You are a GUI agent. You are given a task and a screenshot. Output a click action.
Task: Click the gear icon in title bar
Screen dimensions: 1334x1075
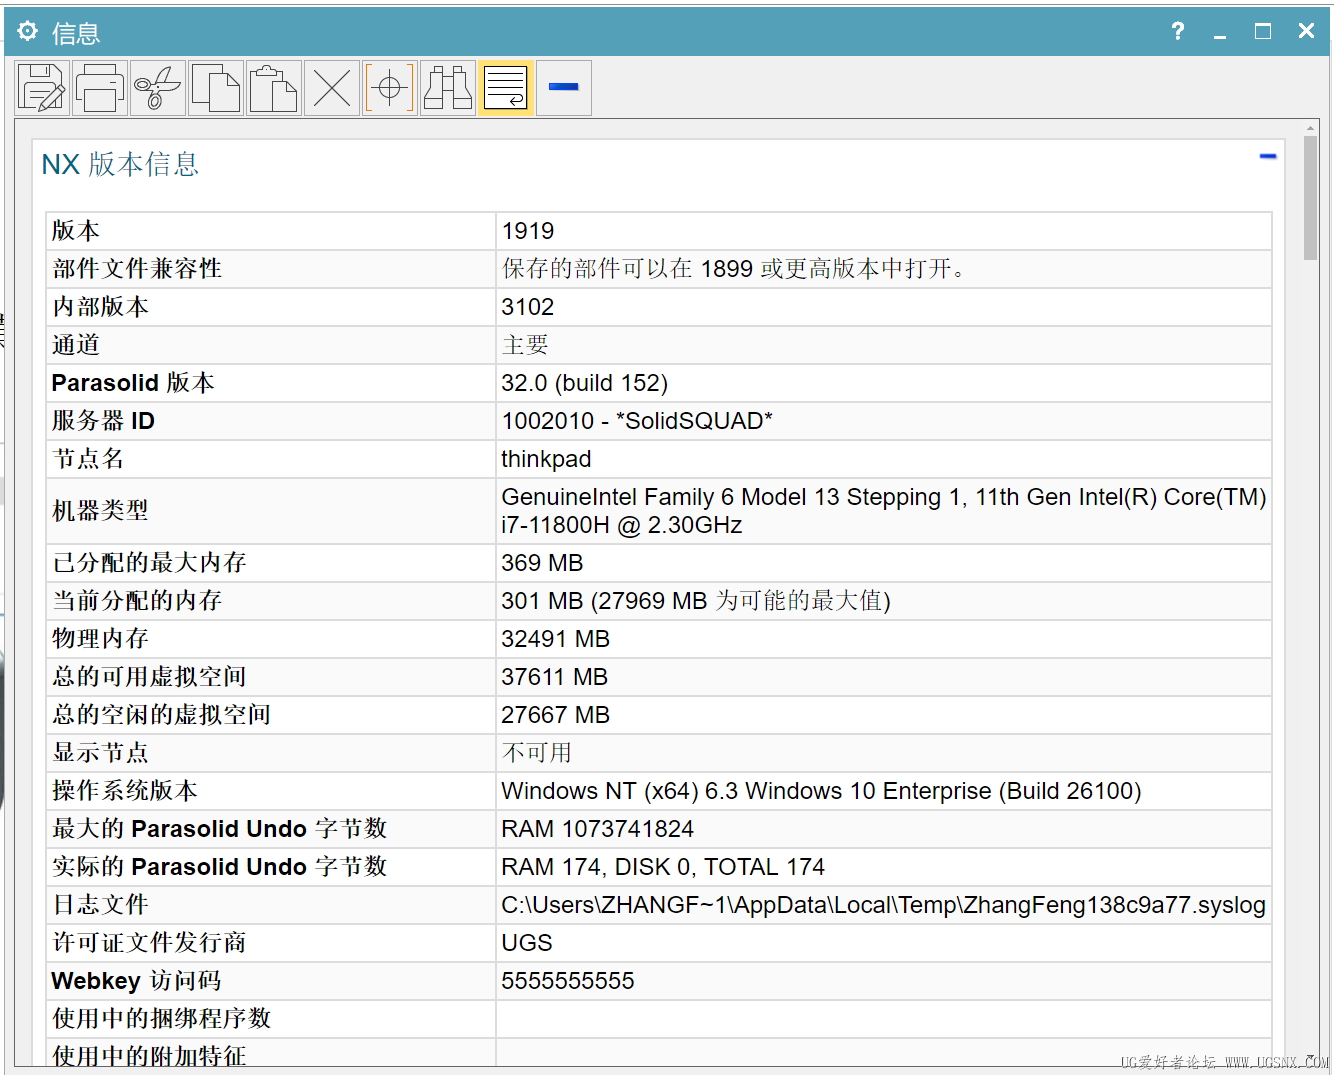coord(27,31)
